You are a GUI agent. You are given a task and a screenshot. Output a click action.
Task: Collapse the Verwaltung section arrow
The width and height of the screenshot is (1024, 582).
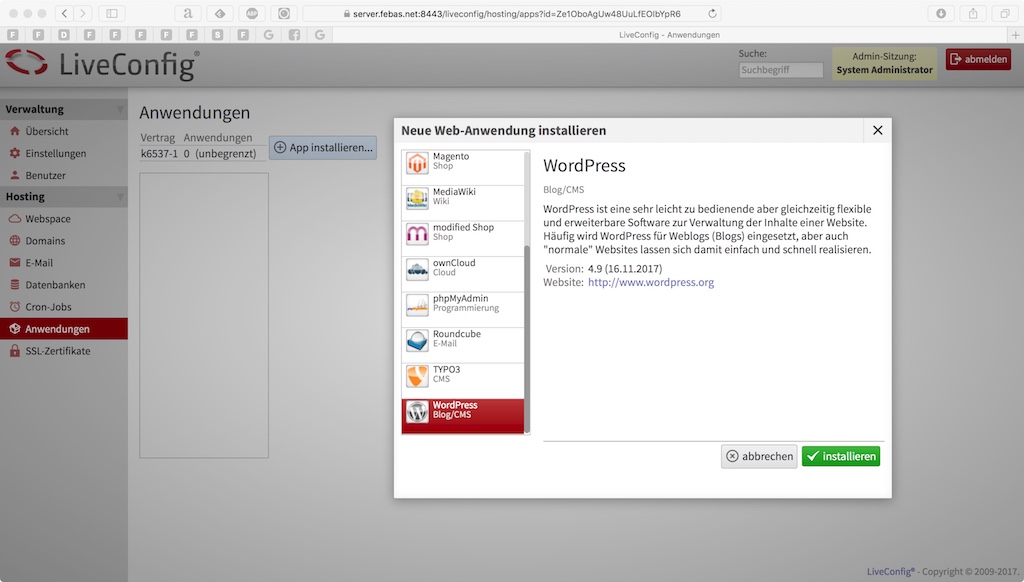tap(120, 109)
